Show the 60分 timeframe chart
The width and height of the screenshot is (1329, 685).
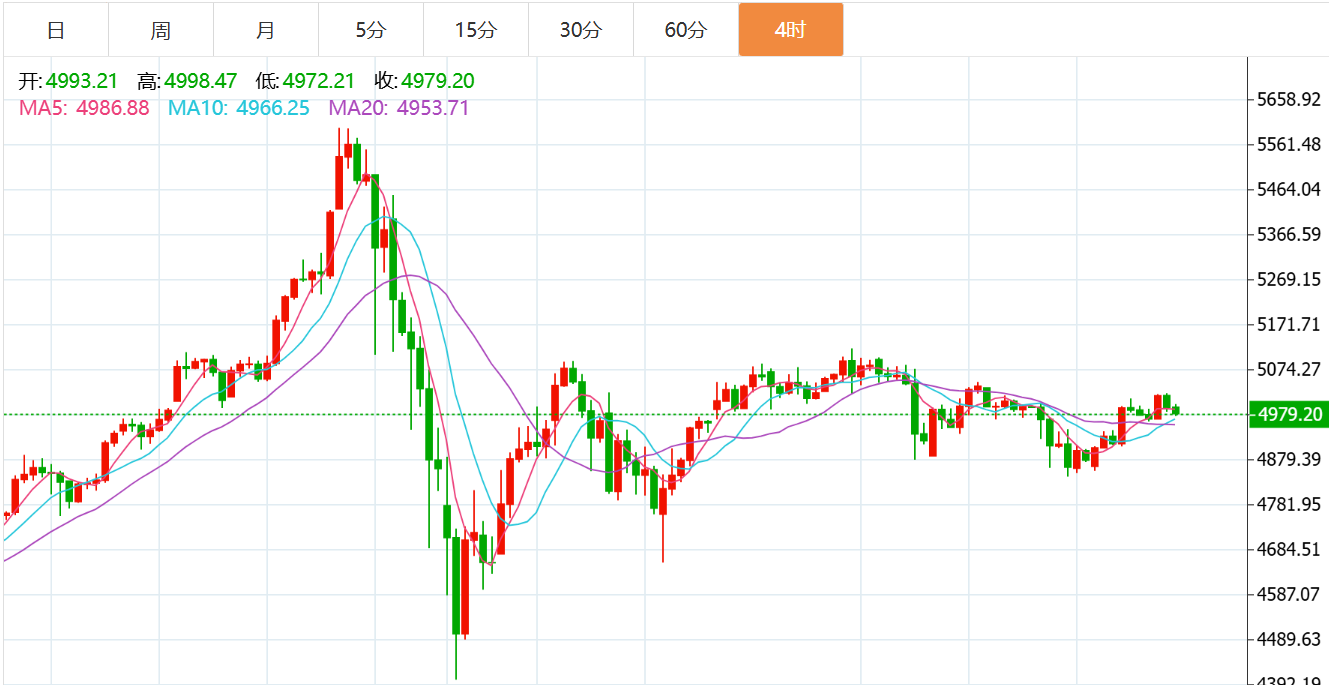coord(685,30)
